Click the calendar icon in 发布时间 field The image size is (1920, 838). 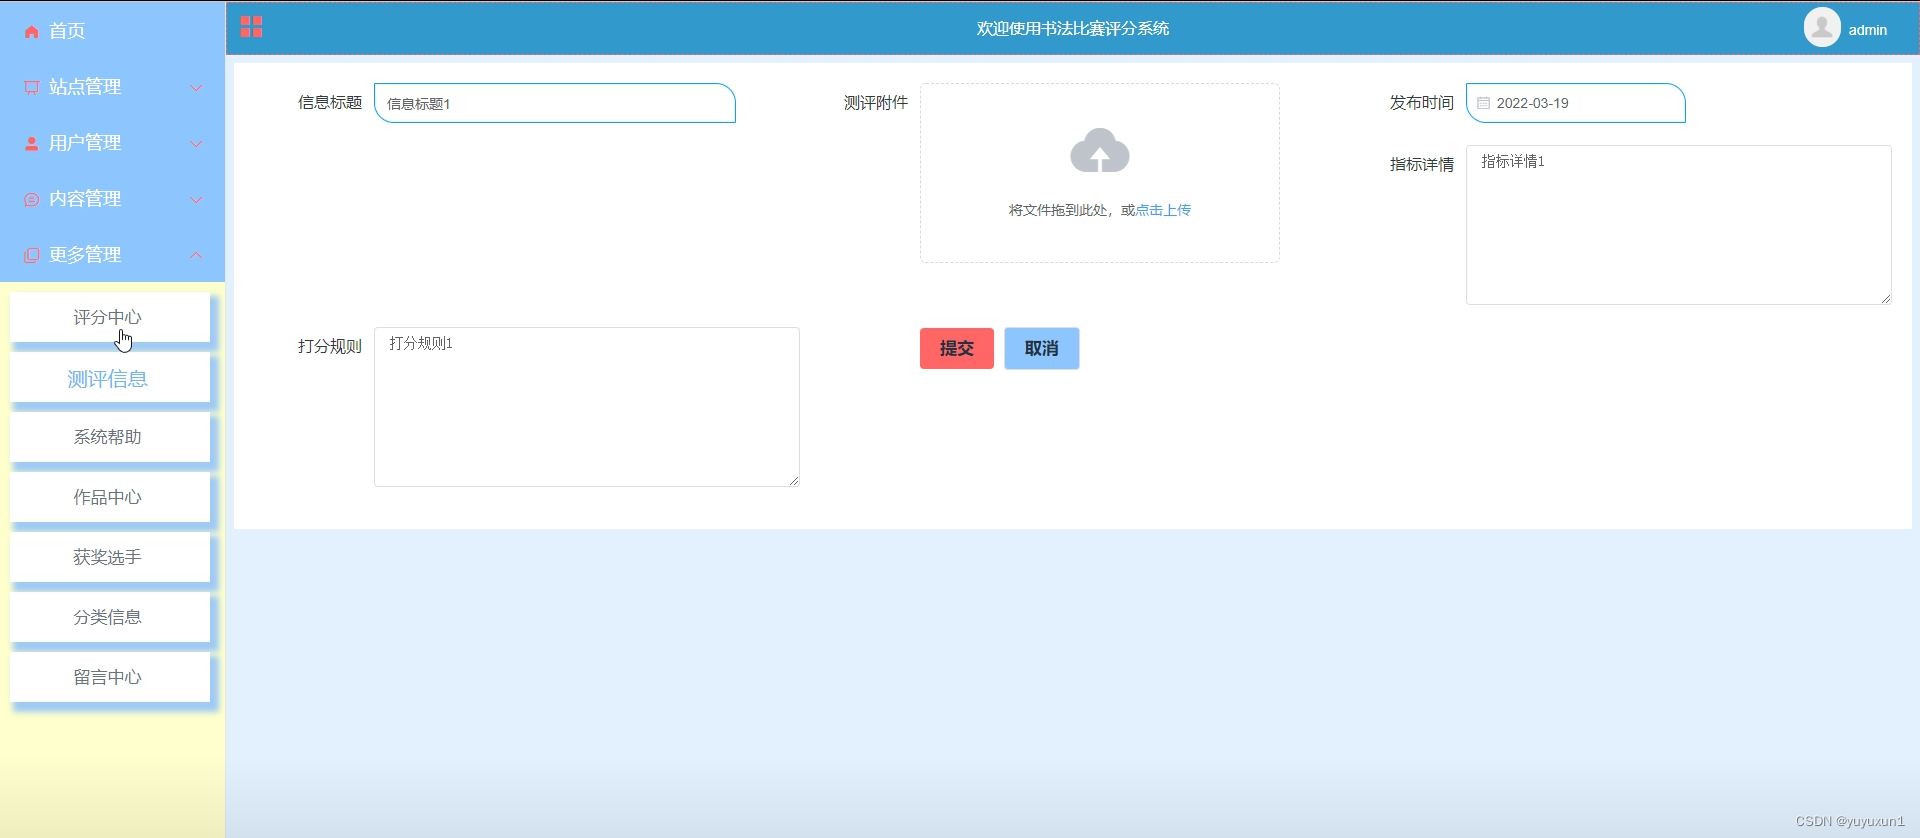point(1484,103)
